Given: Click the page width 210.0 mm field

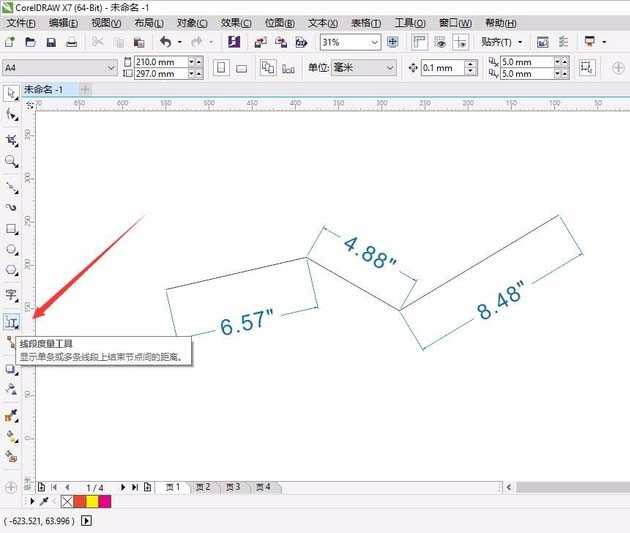Looking at the screenshot, I should coord(158,61).
